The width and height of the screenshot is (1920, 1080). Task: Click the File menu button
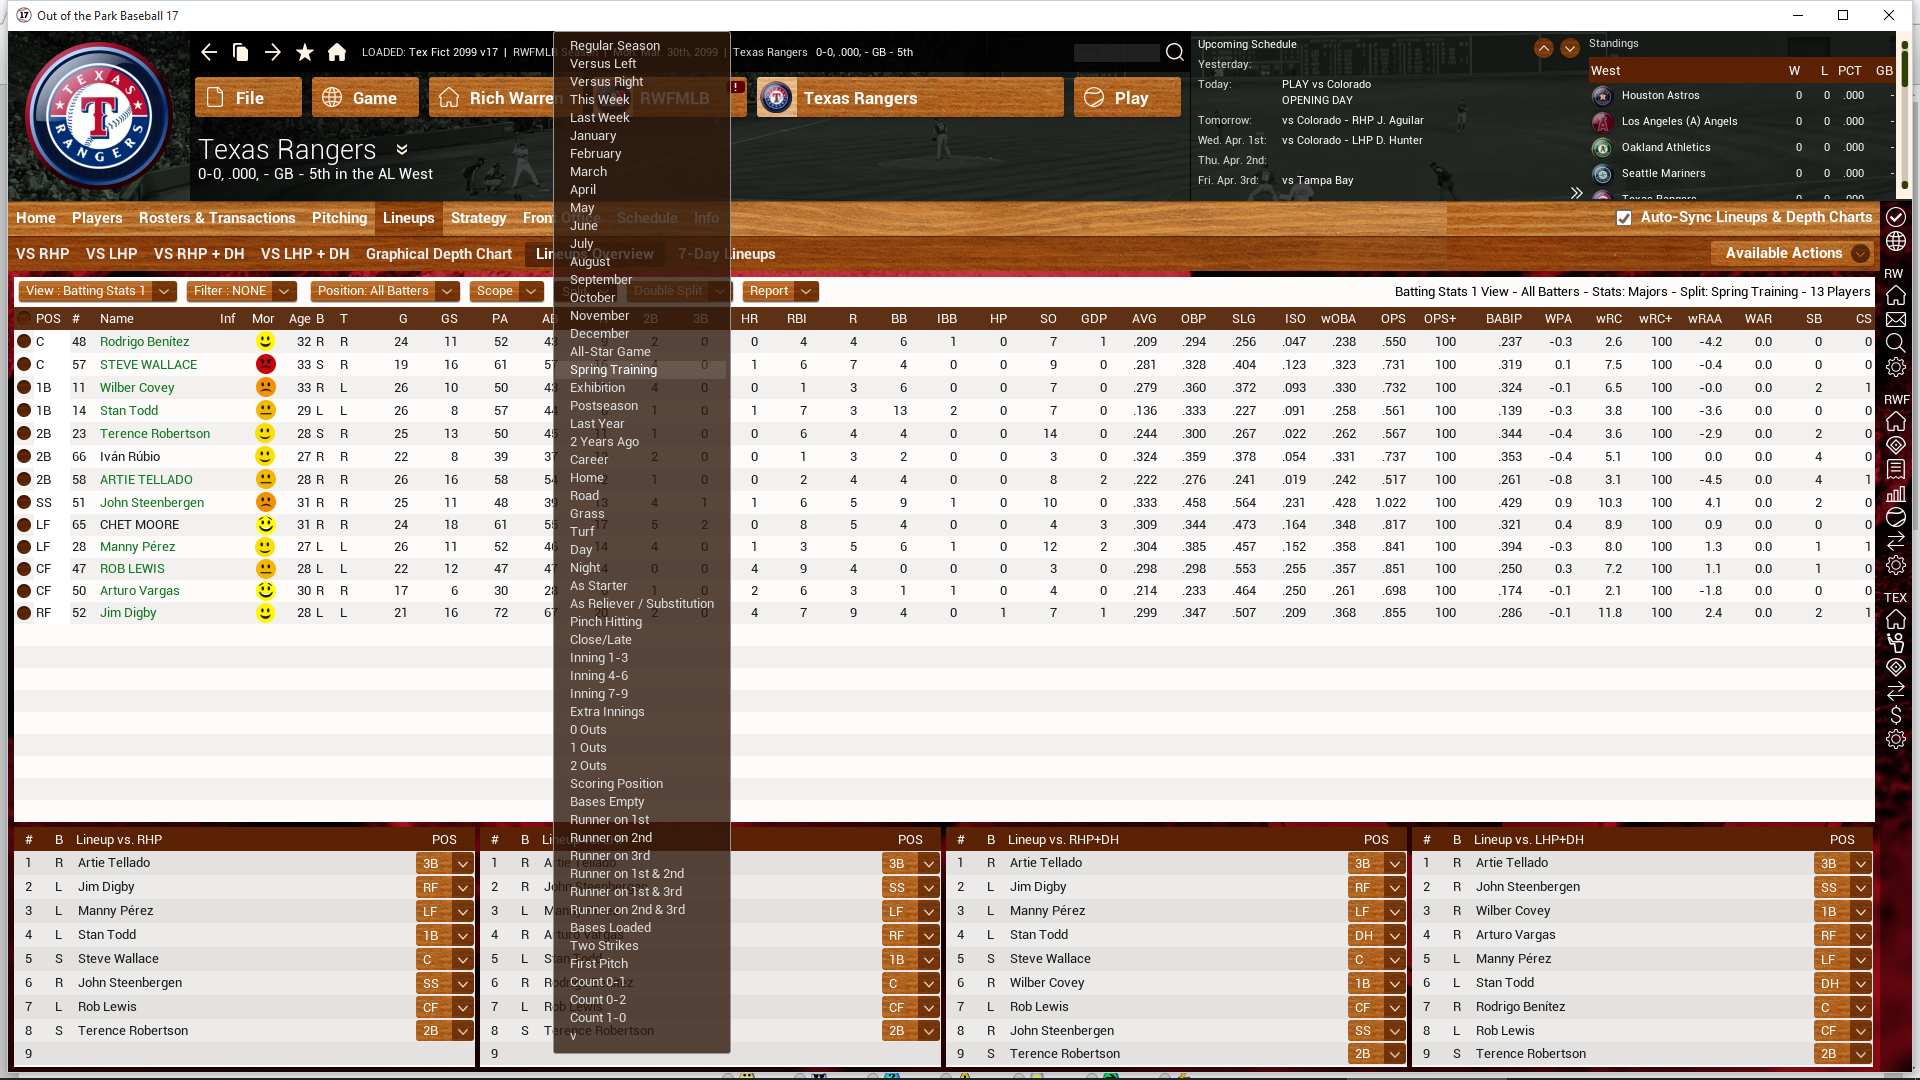point(248,98)
